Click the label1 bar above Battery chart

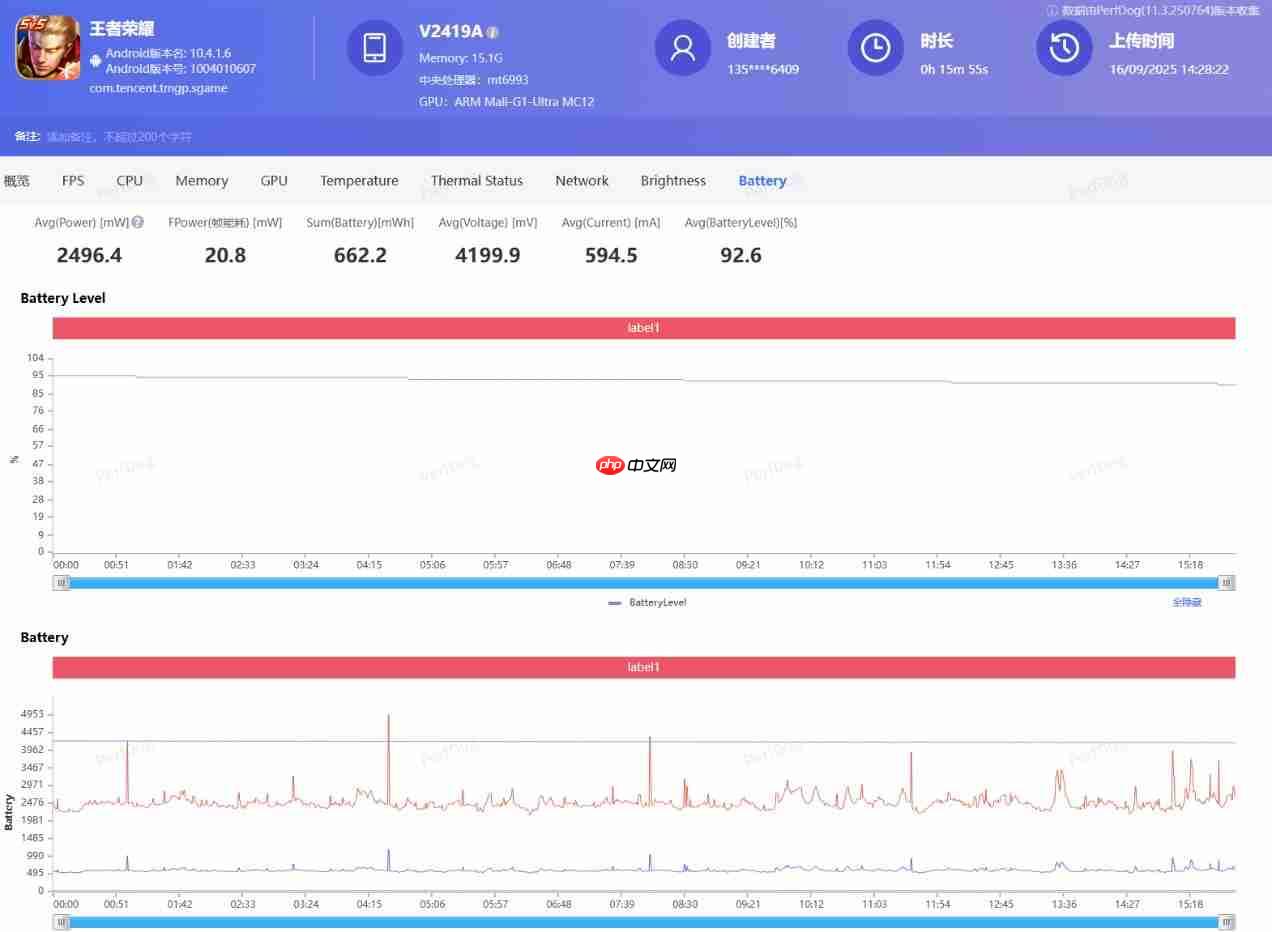tap(644, 667)
